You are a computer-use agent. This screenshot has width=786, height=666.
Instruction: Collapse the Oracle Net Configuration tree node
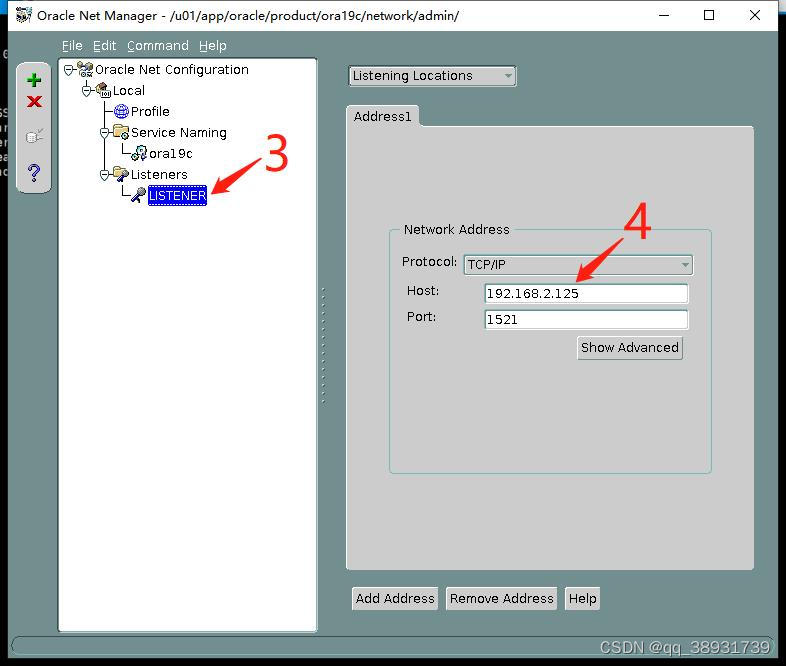coord(69,70)
